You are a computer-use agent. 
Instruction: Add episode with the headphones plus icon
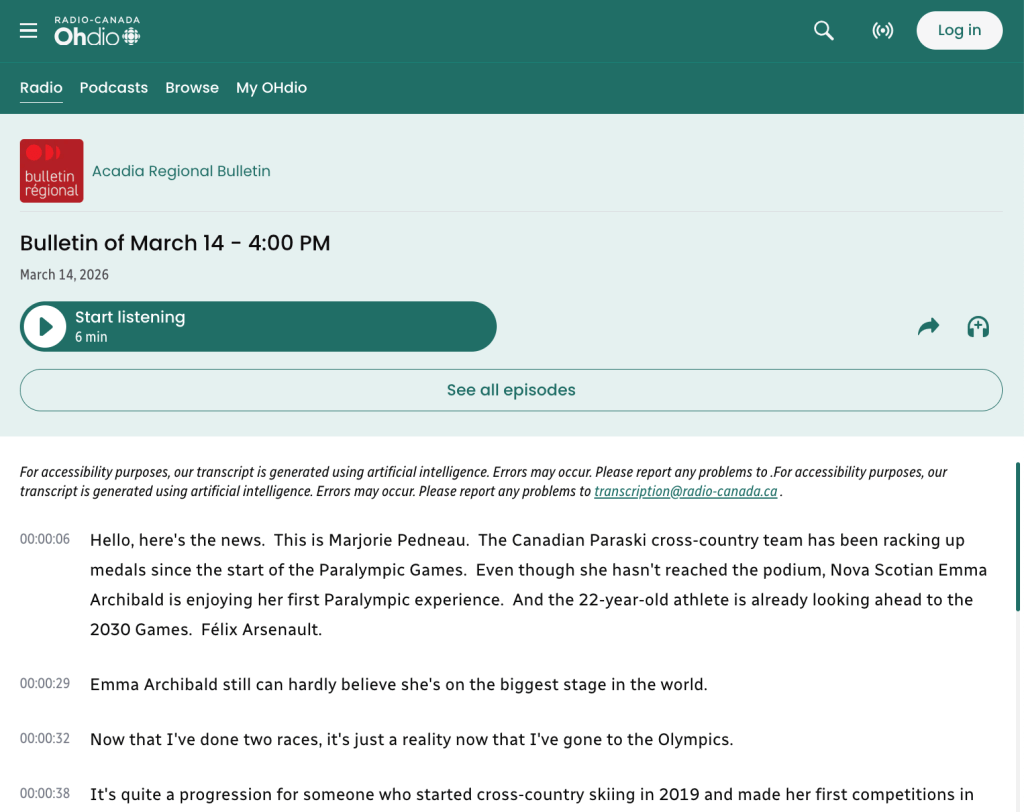(978, 327)
